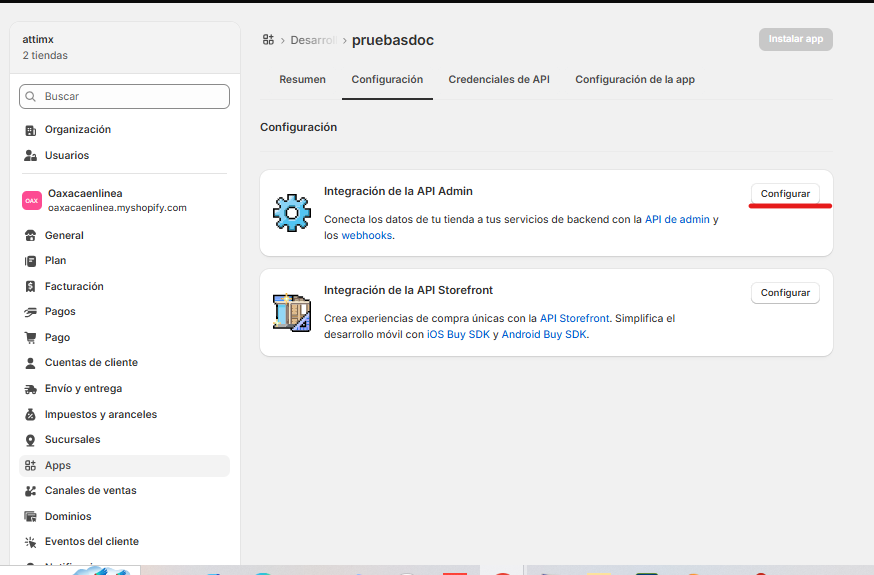This screenshot has height=575, width=874.
Task: Click the Instalar app button
Action: 795,39
